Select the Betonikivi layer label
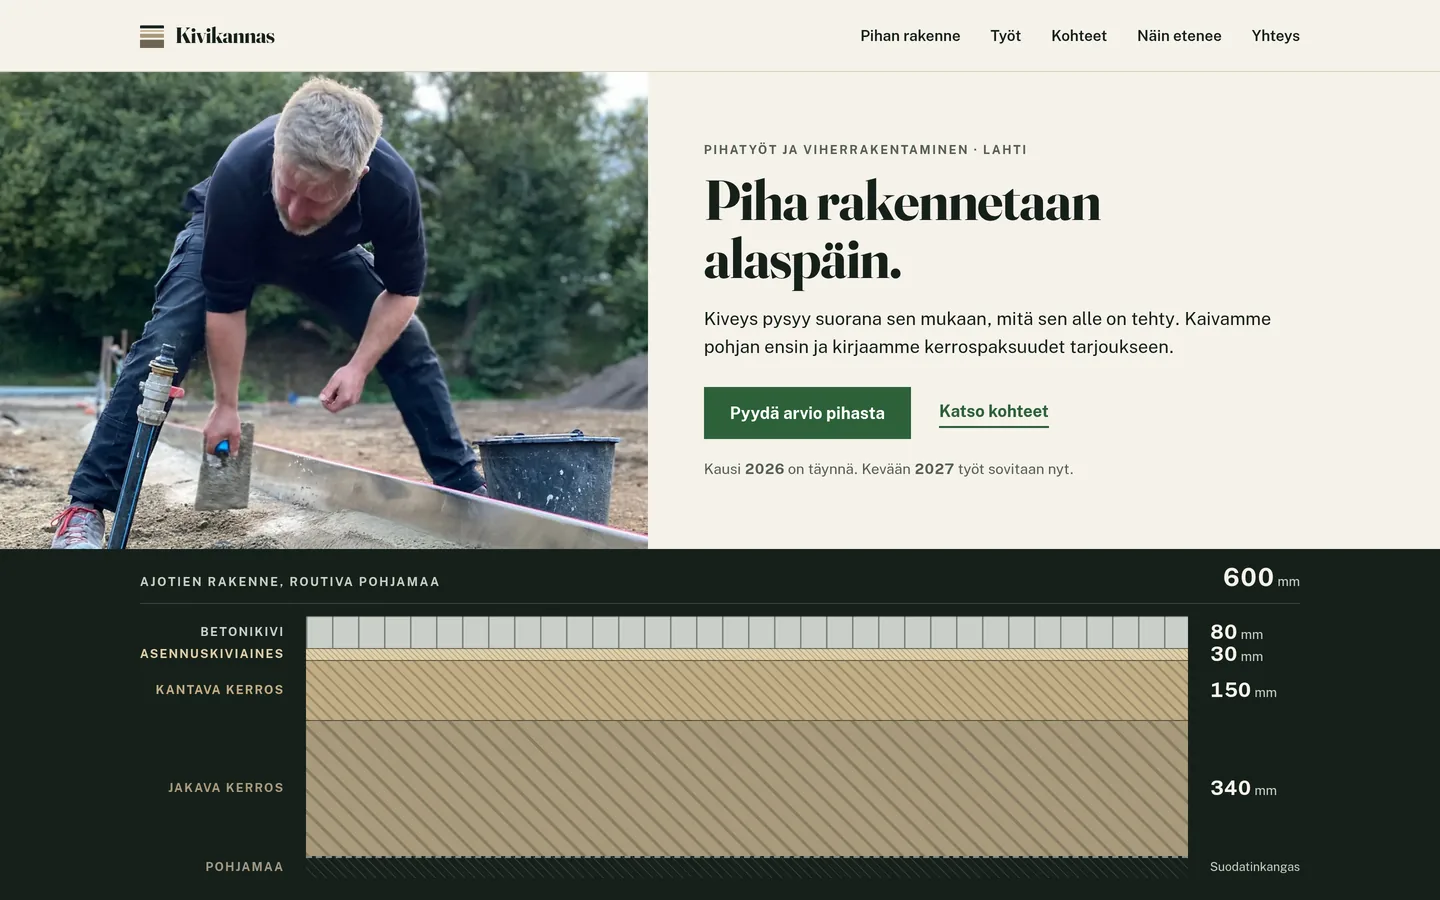 242,632
